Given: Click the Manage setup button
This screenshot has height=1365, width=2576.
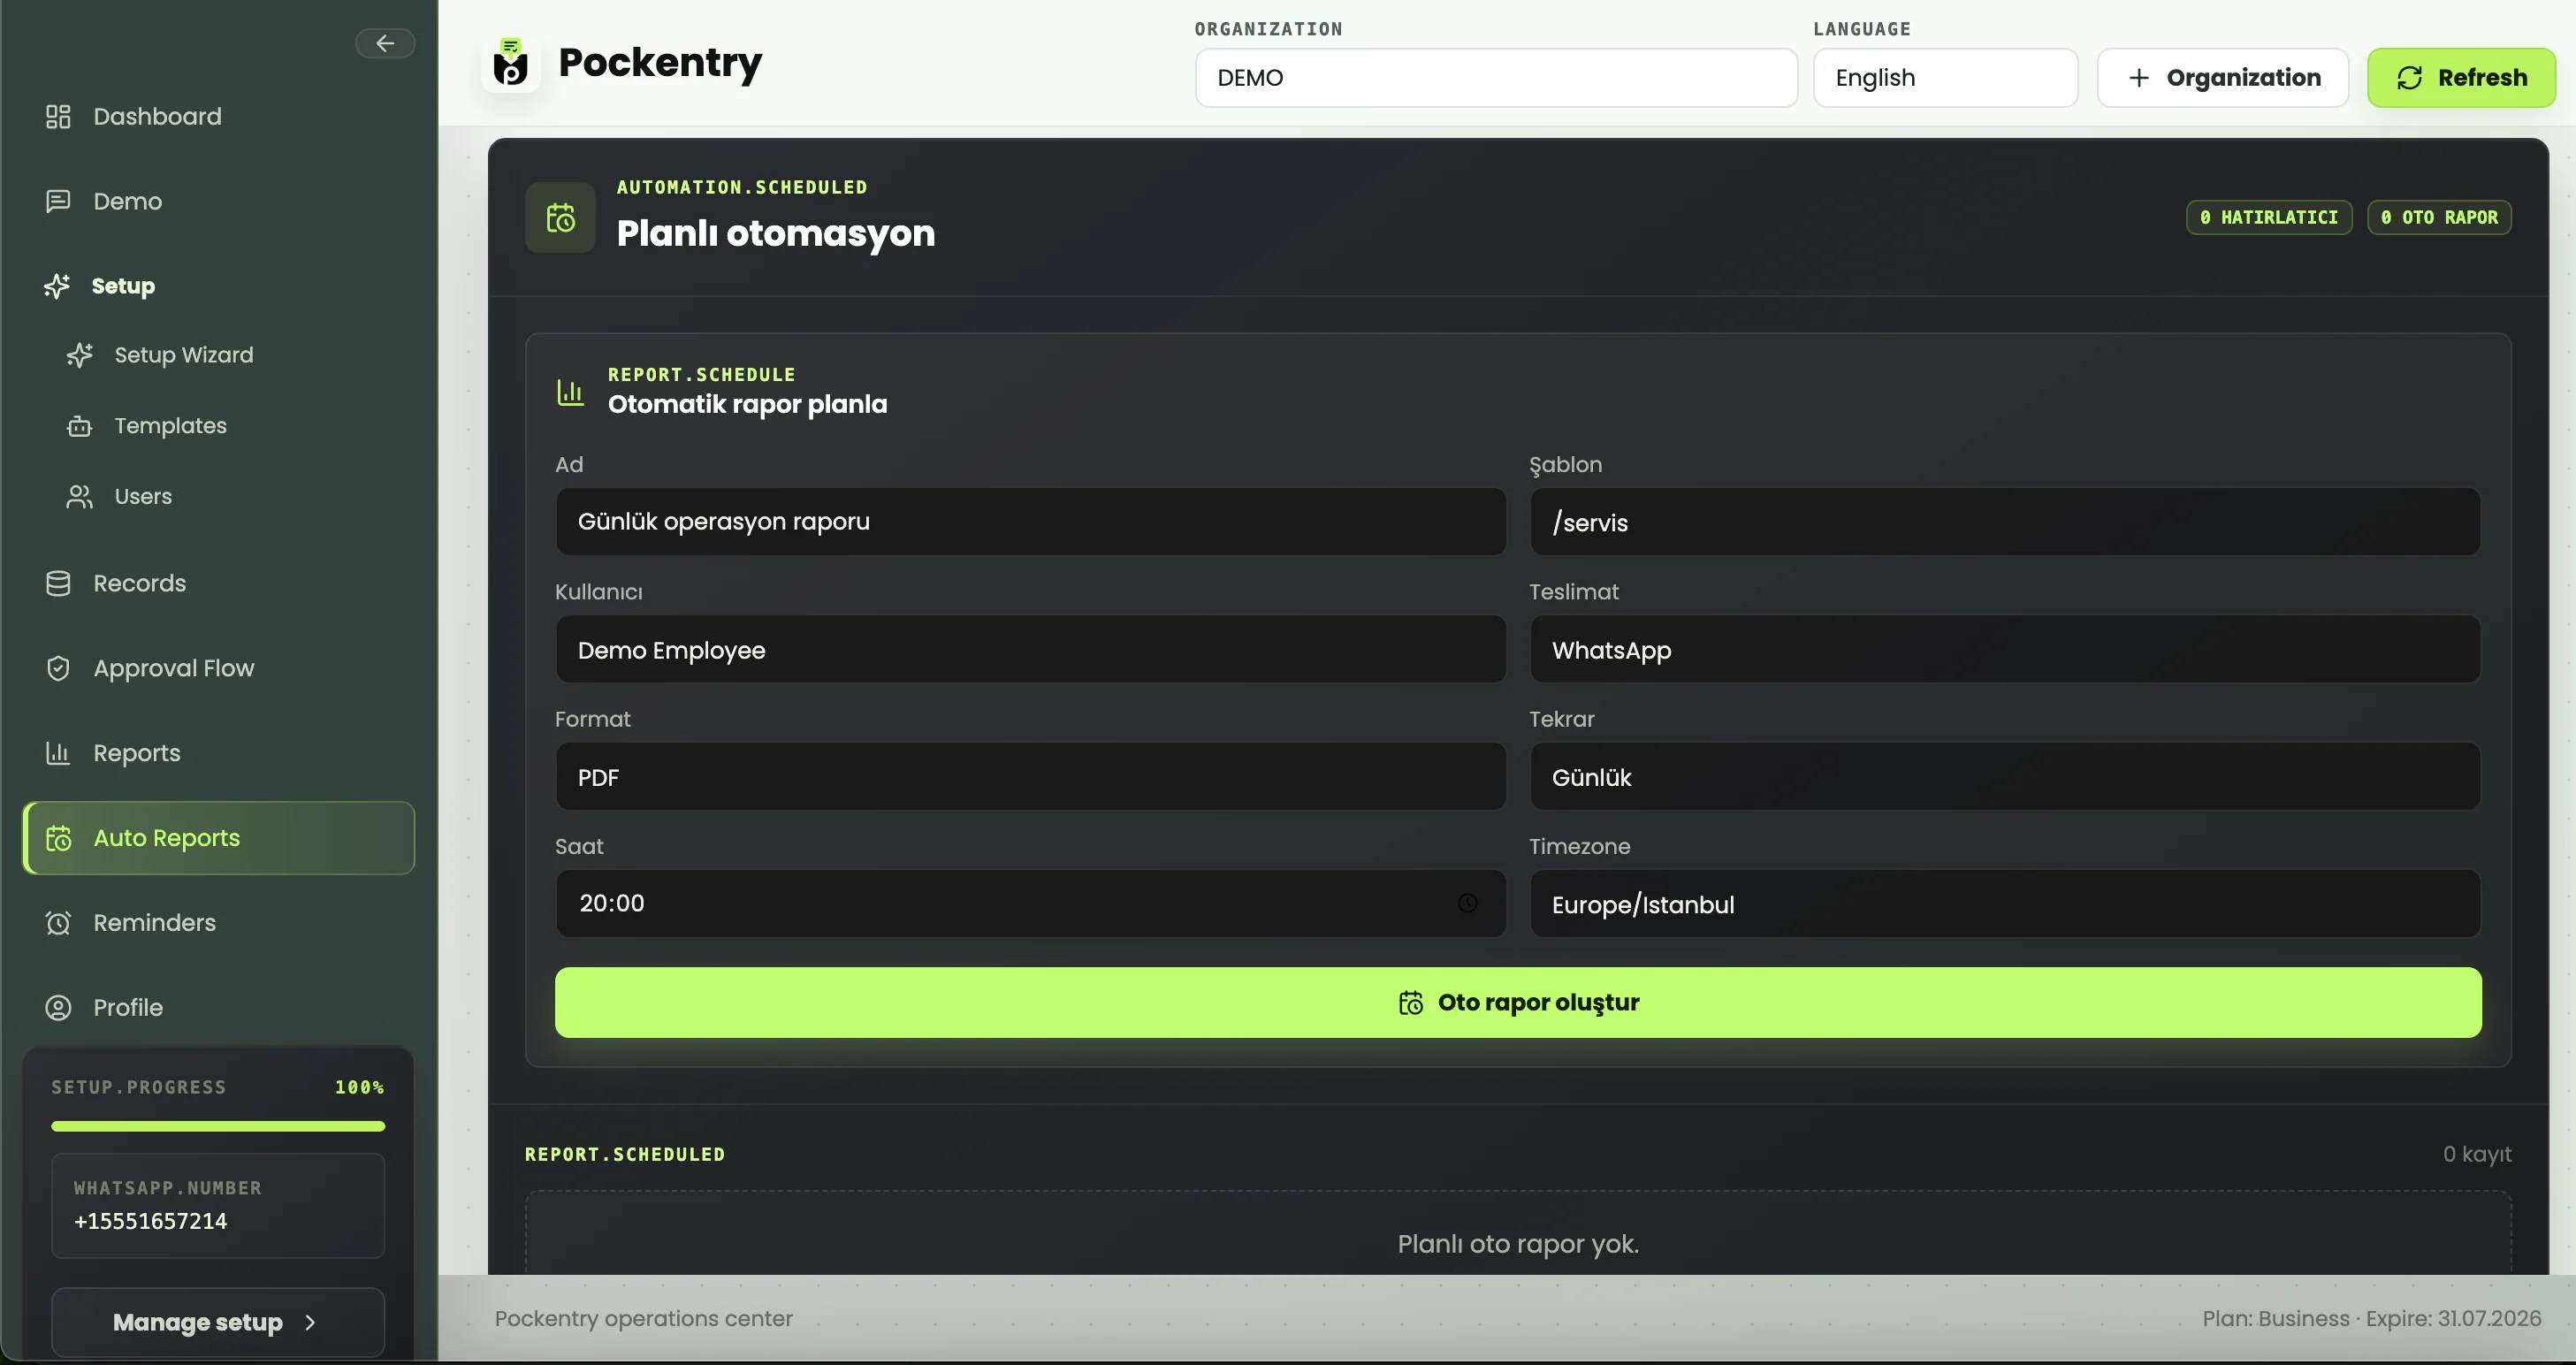Looking at the screenshot, I should point(218,1322).
